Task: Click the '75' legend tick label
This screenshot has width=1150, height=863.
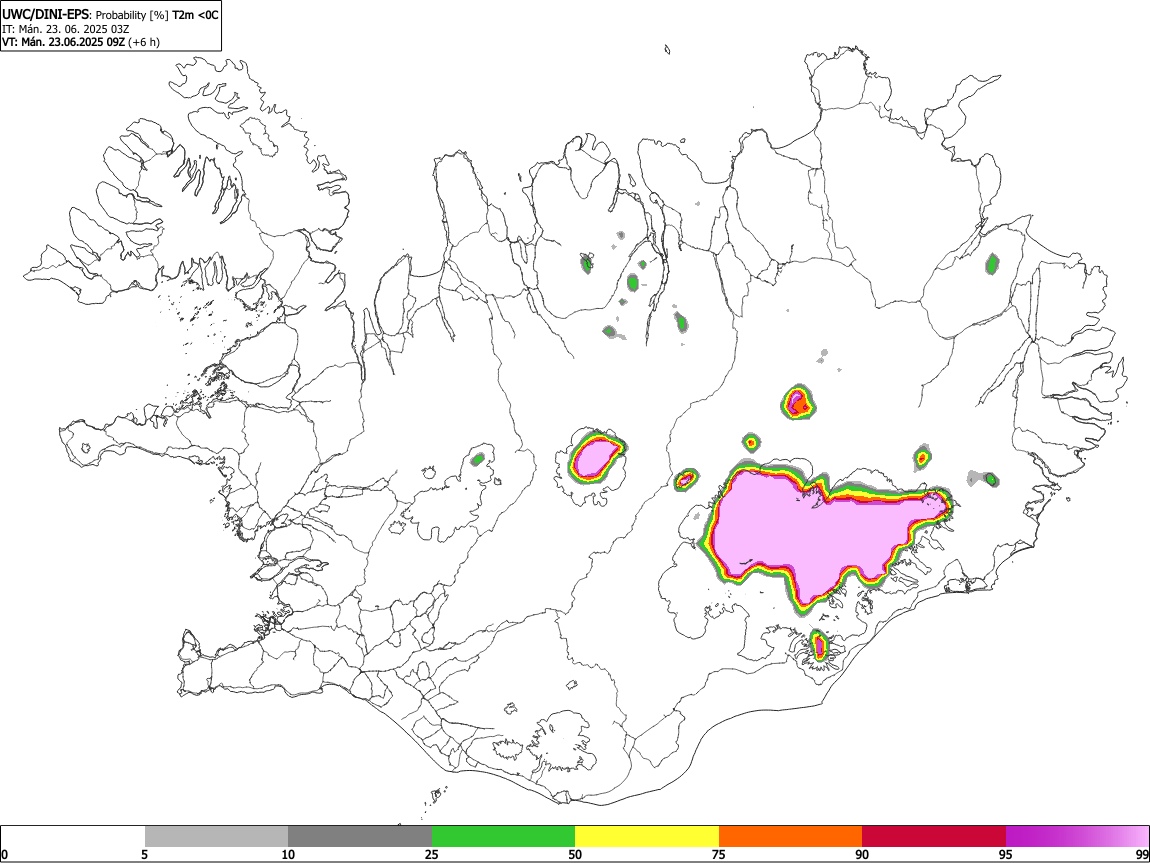Action: [x=719, y=854]
